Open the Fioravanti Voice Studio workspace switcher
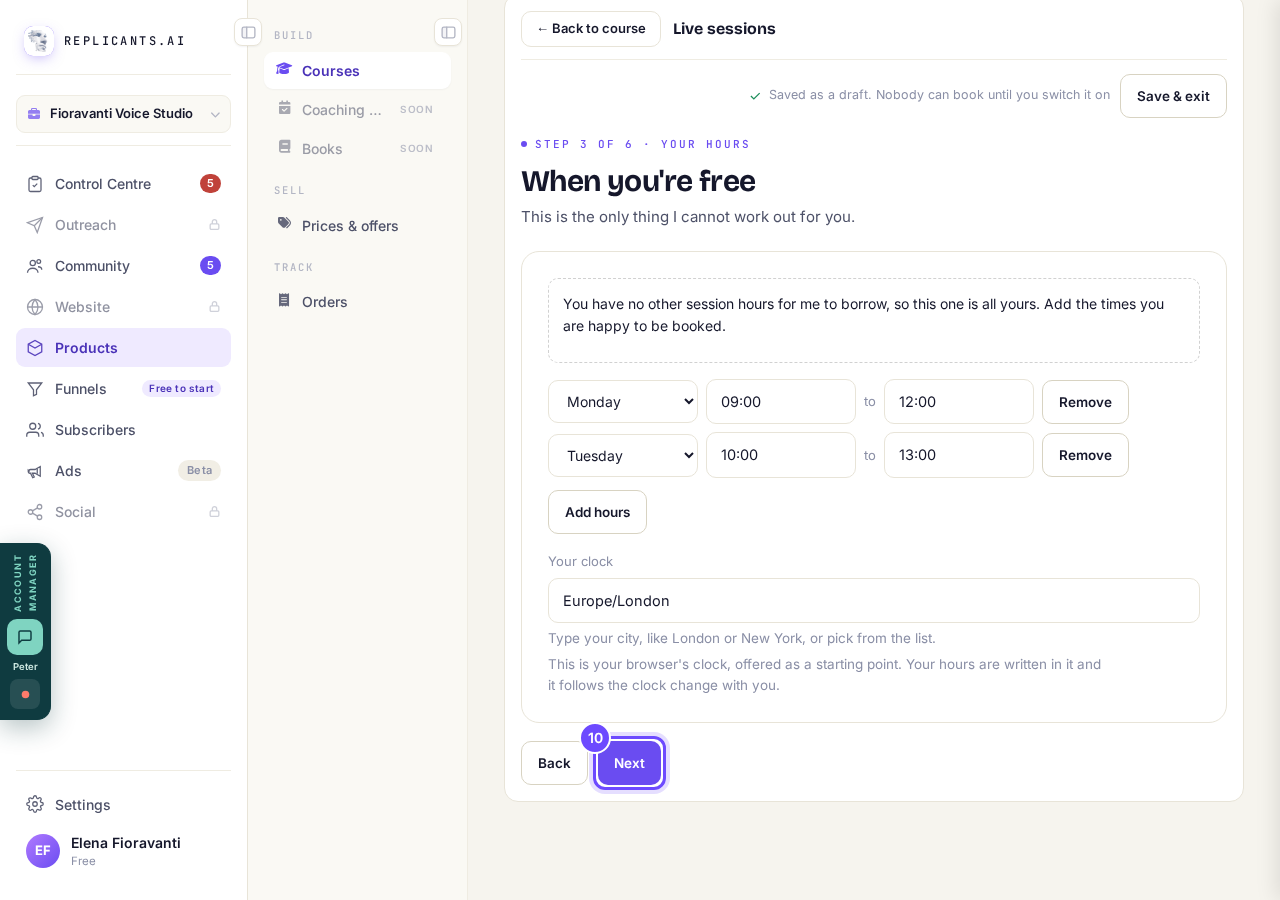The height and width of the screenshot is (900, 1280). (123, 114)
